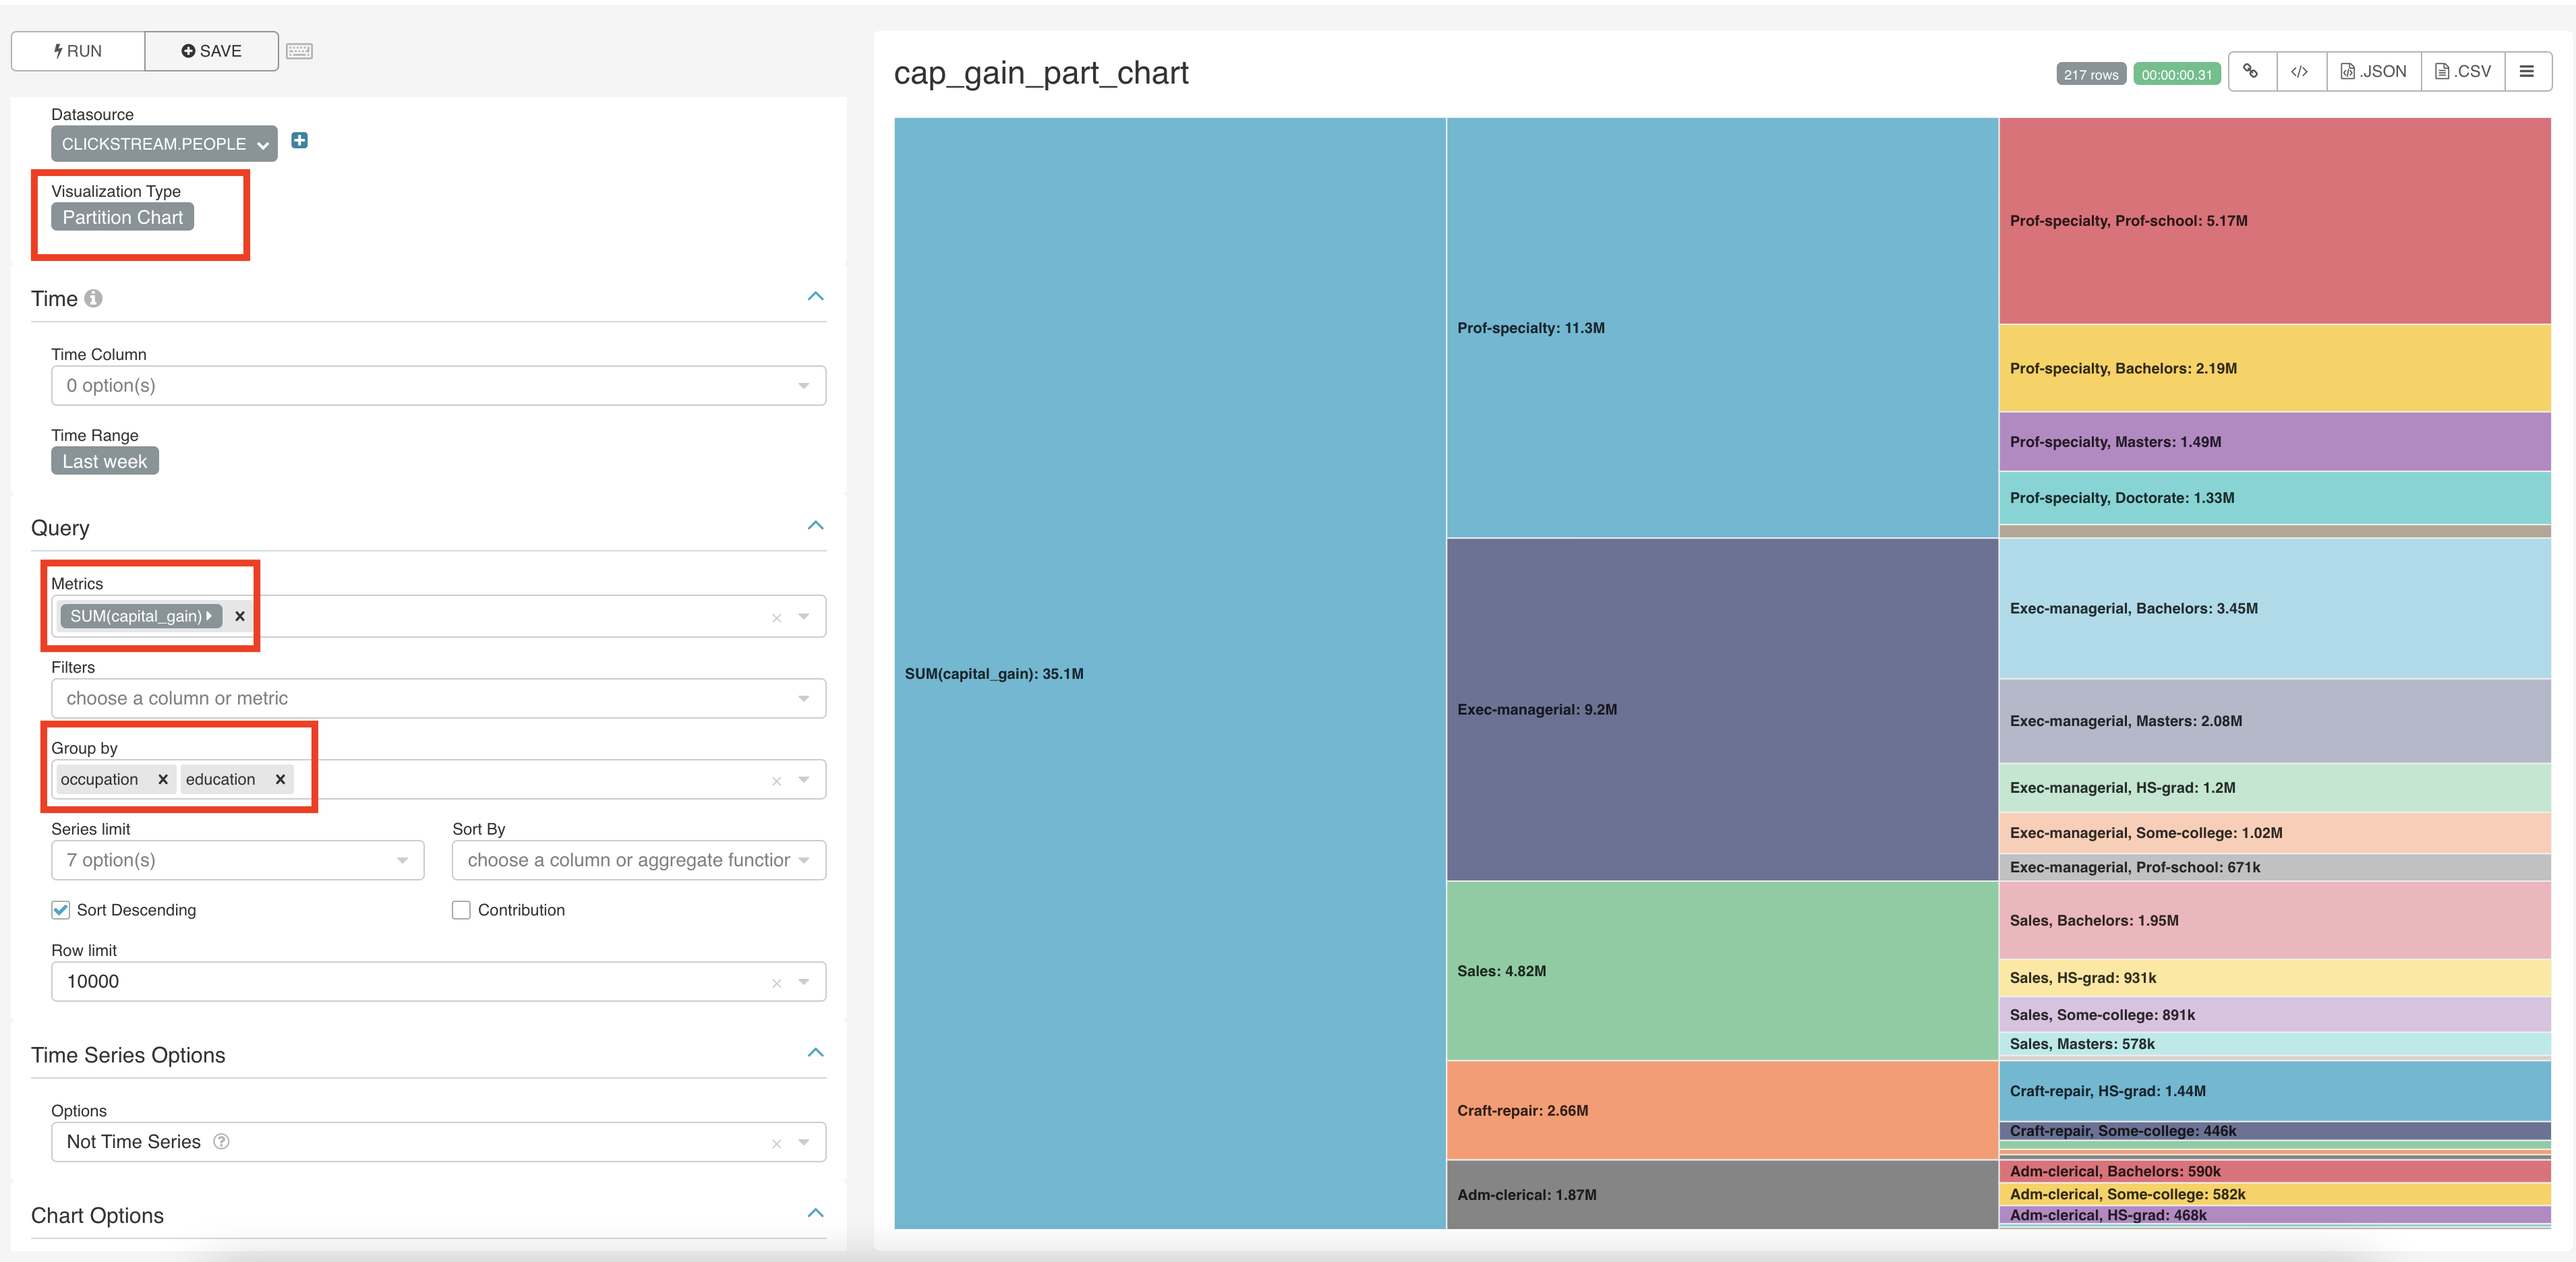Enable the Contribution checkbox
Viewport: 2576px width, 1262px height.
[461, 909]
